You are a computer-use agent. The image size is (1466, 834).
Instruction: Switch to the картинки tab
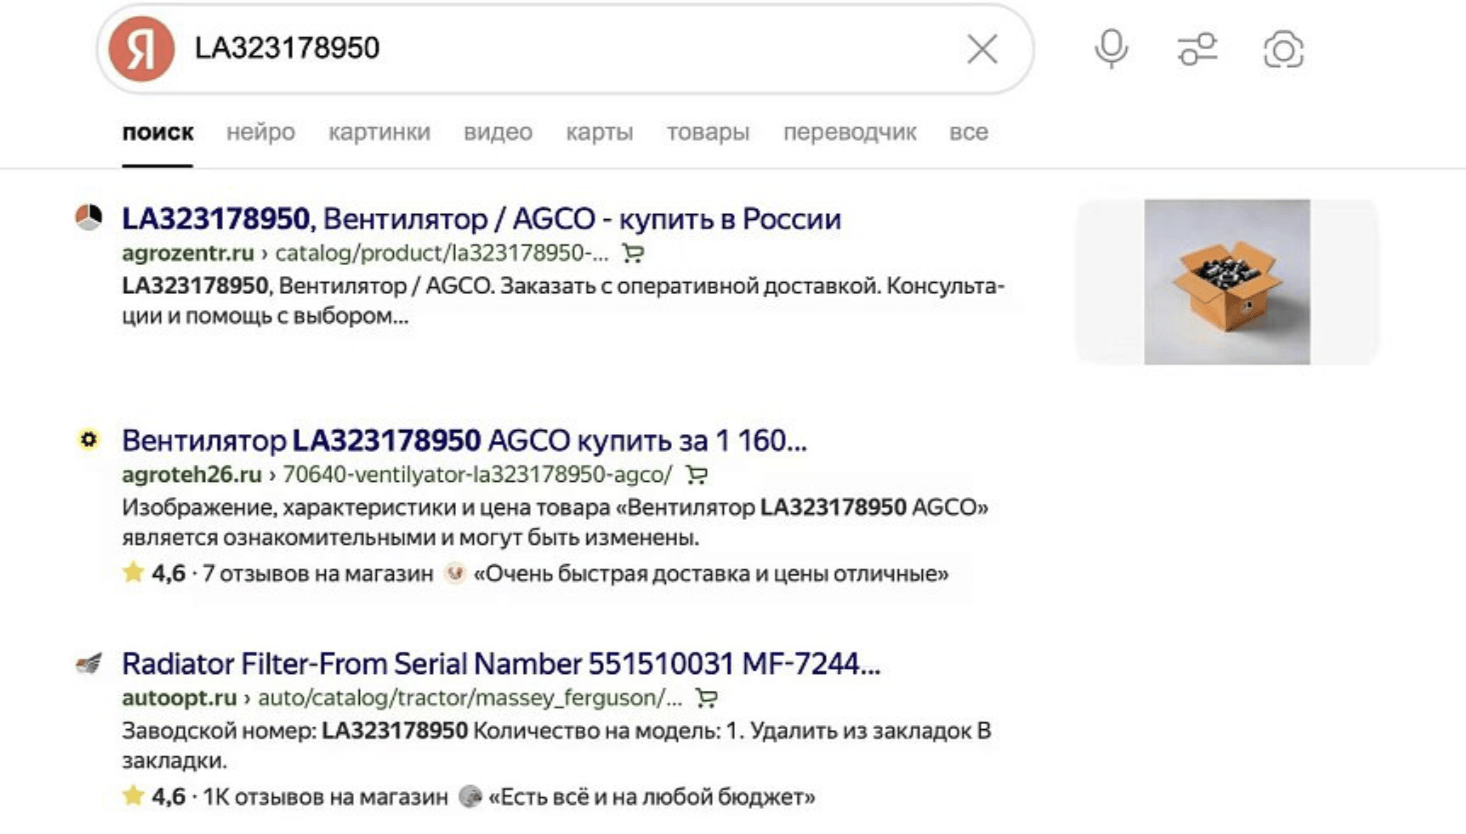379,132
